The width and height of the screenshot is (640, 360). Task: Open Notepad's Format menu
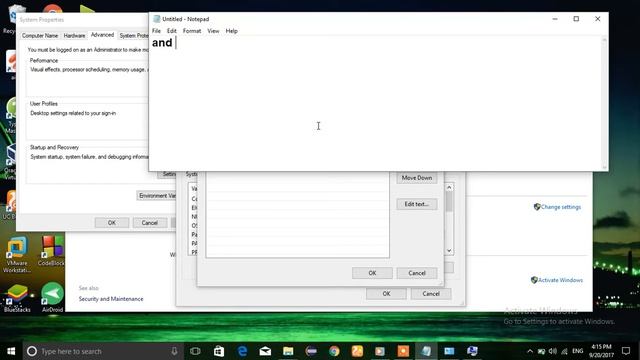tap(192, 31)
